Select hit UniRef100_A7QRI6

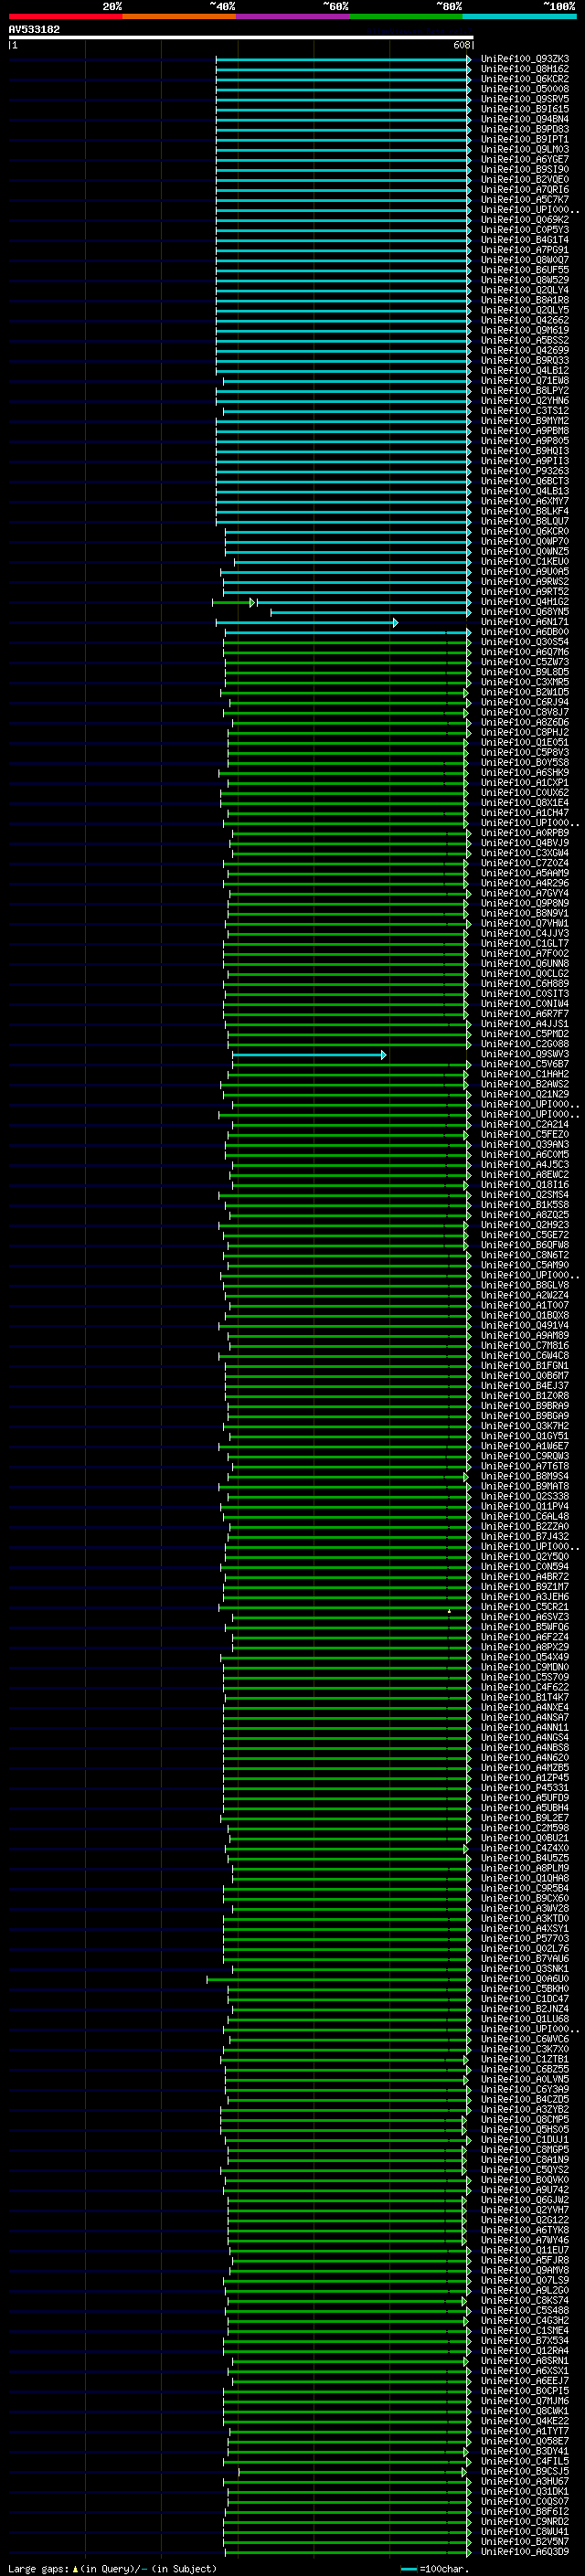(524, 190)
